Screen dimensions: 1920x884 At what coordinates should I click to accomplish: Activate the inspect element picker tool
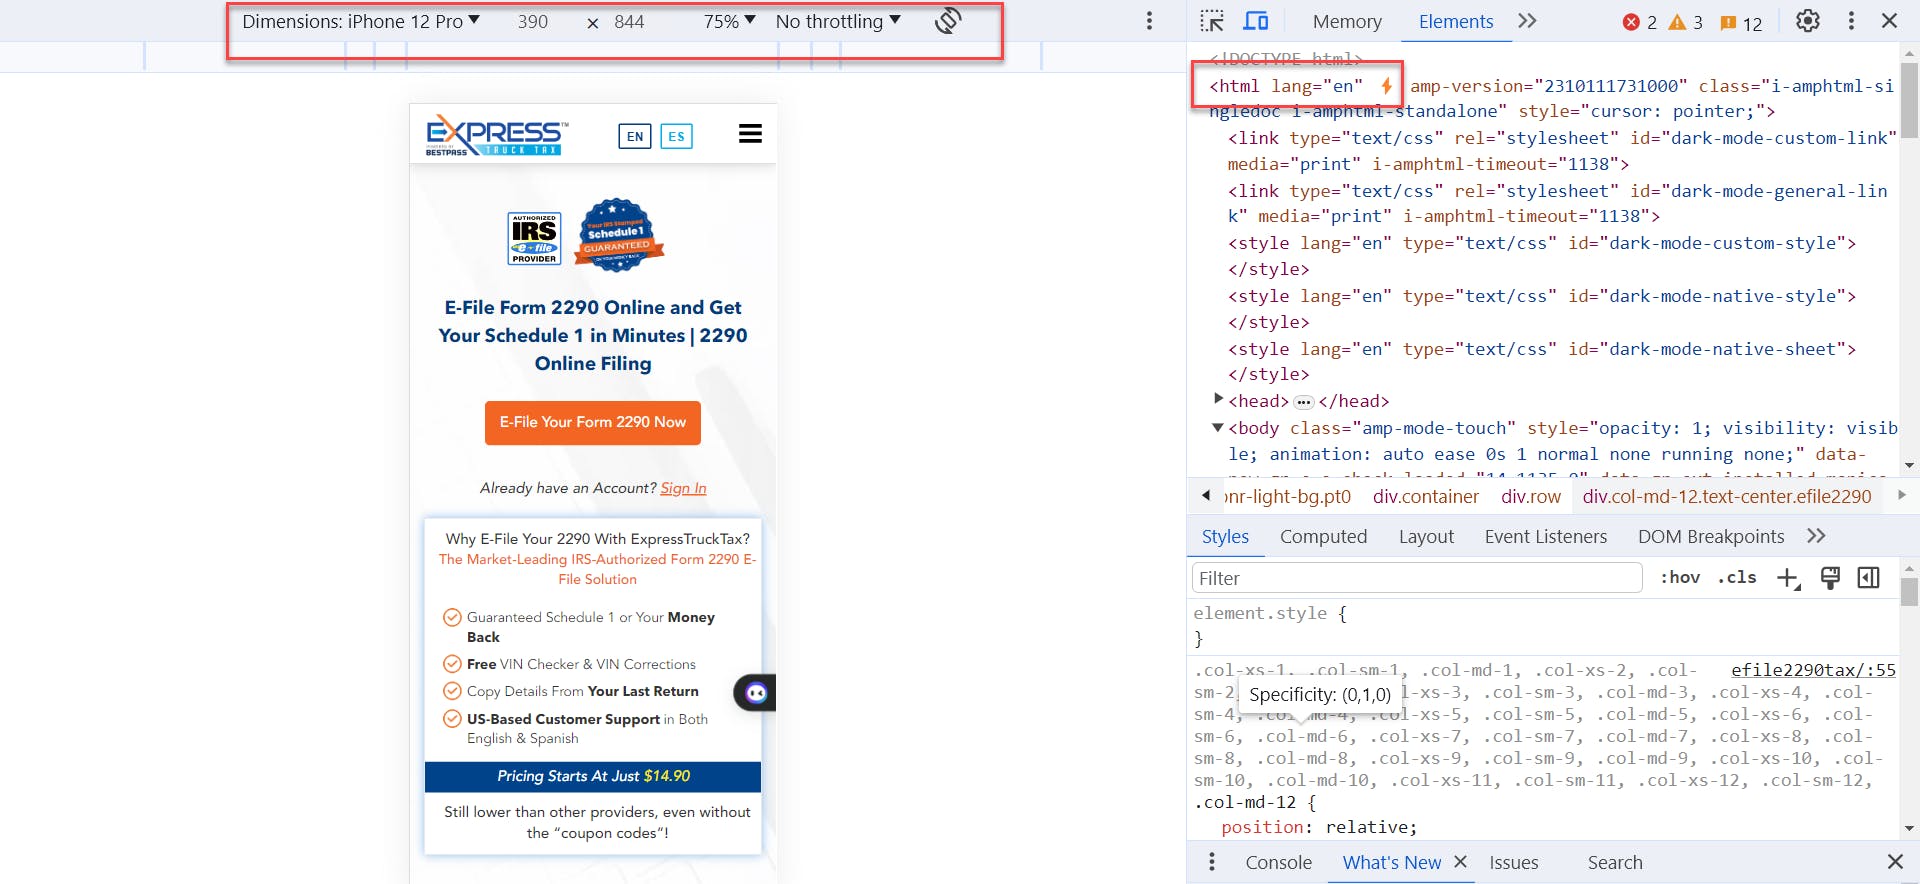(x=1212, y=21)
